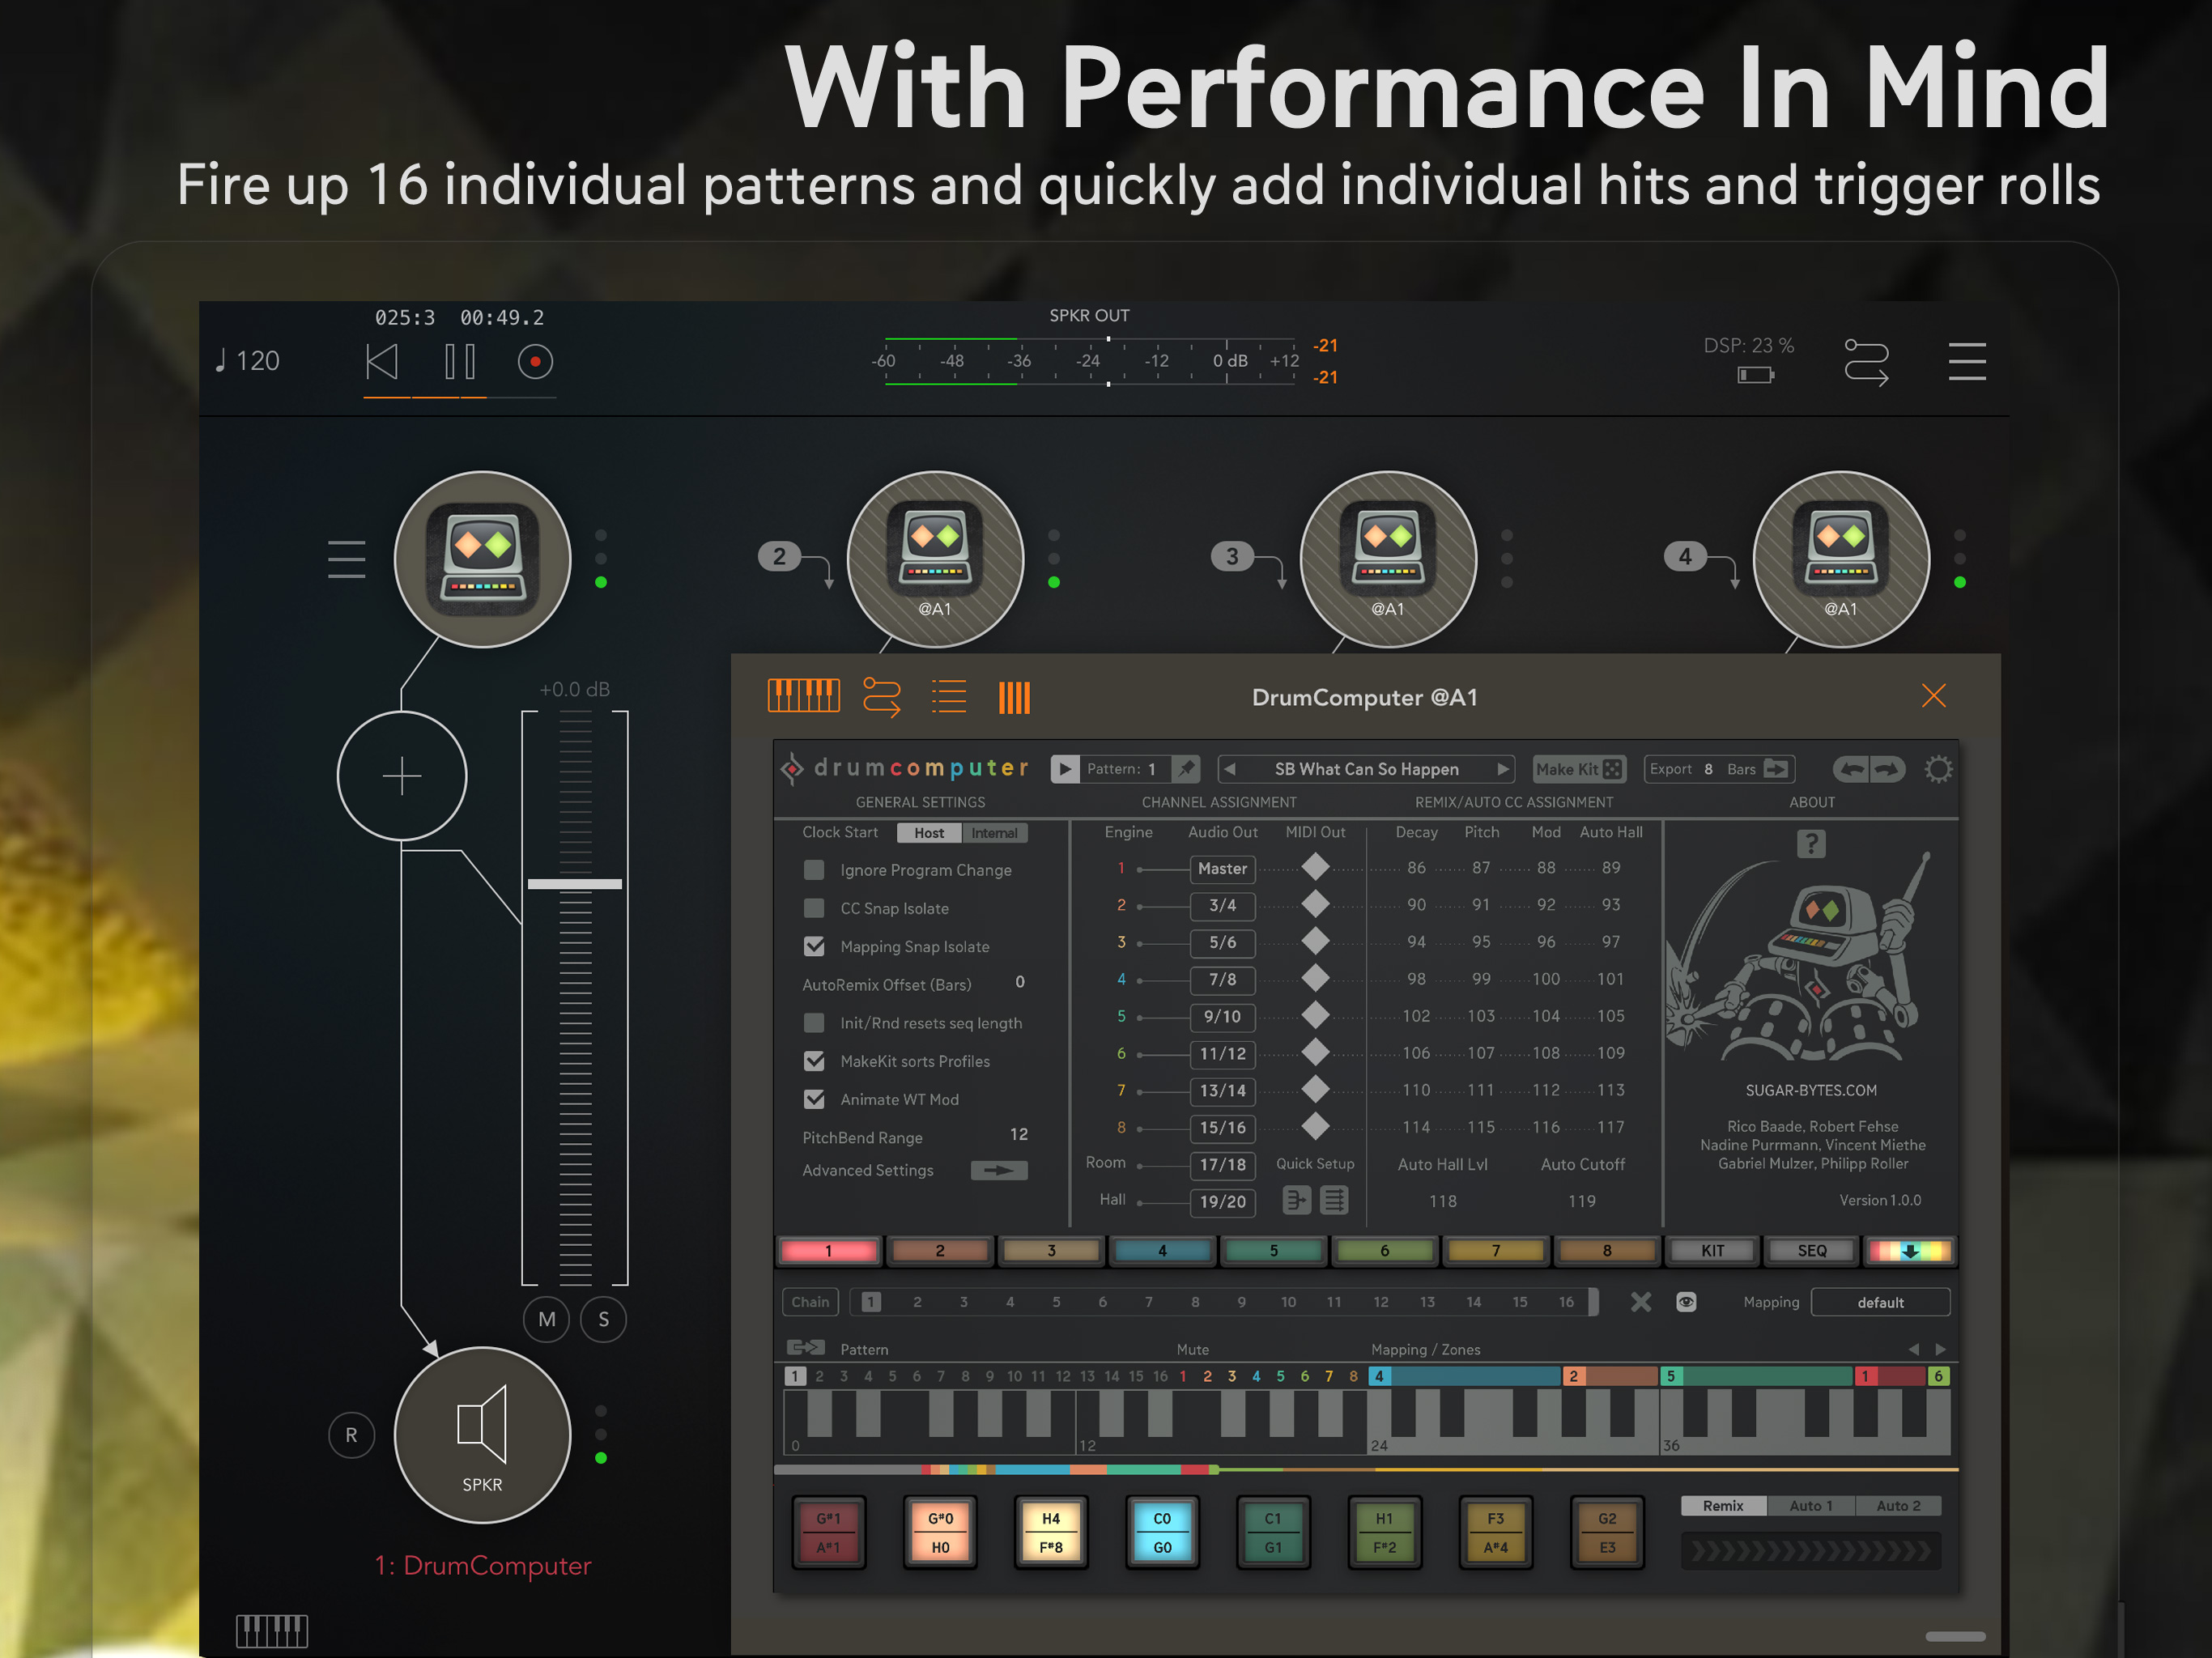2212x1658 pixels.
Task: Click the Make Kit button
Action: point(1578,769)
